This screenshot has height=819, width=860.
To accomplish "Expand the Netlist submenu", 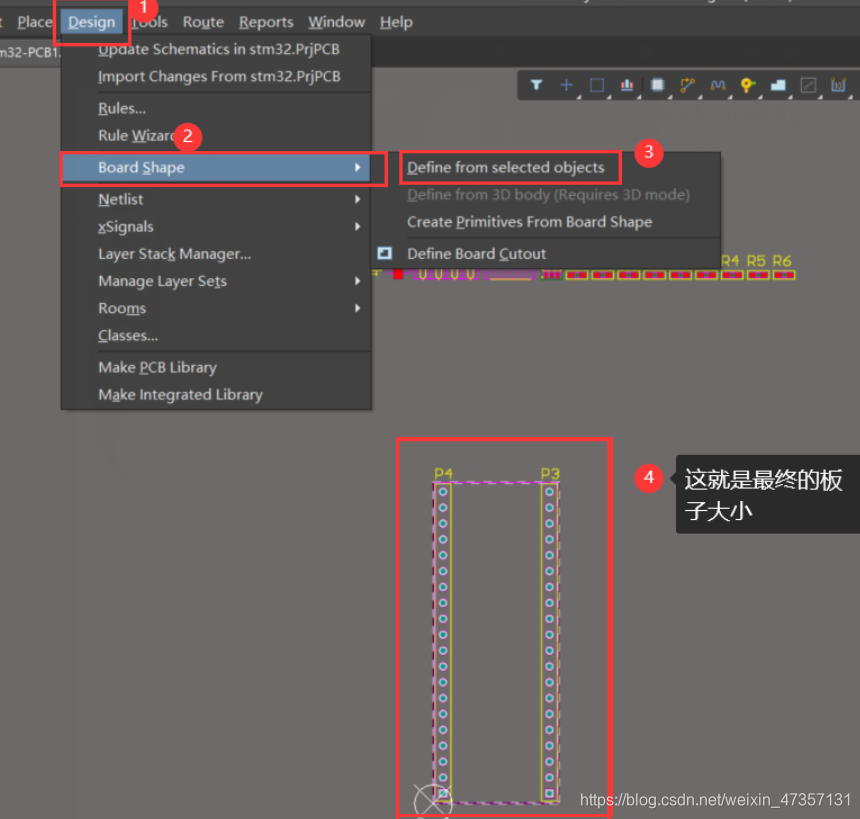I will tap(216, 199).
